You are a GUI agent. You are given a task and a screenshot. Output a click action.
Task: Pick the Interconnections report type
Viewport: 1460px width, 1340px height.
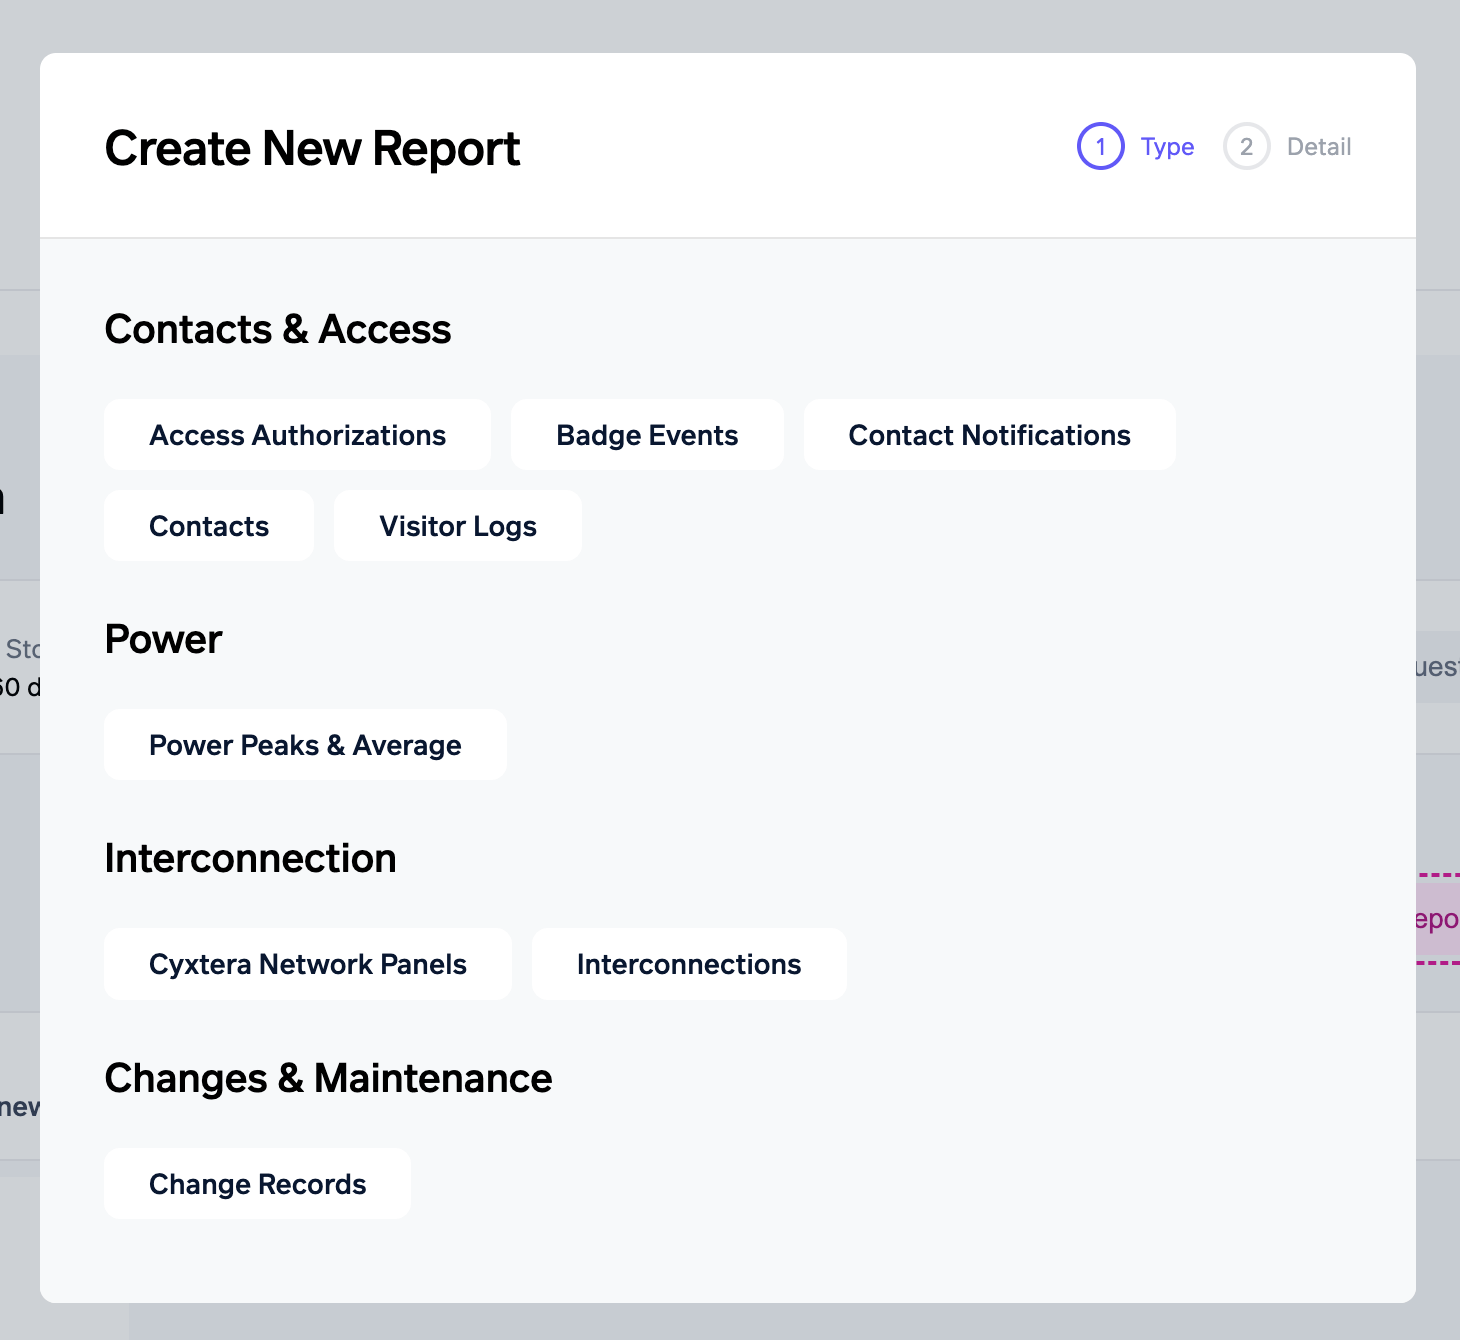689,964
